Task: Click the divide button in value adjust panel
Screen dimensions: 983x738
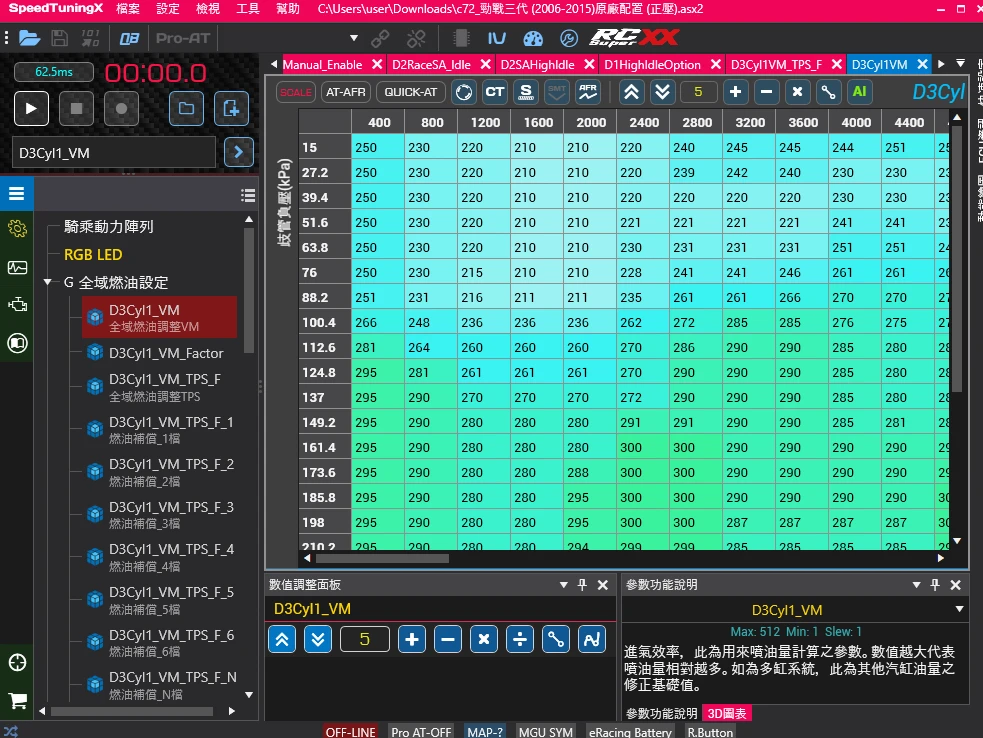Action: tap(520, 640)
